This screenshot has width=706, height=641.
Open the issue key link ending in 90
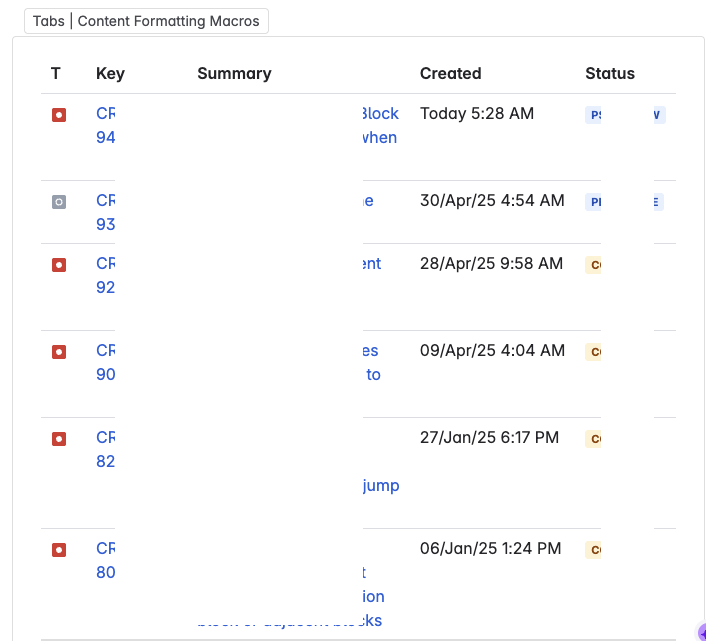tap(105, 362)
